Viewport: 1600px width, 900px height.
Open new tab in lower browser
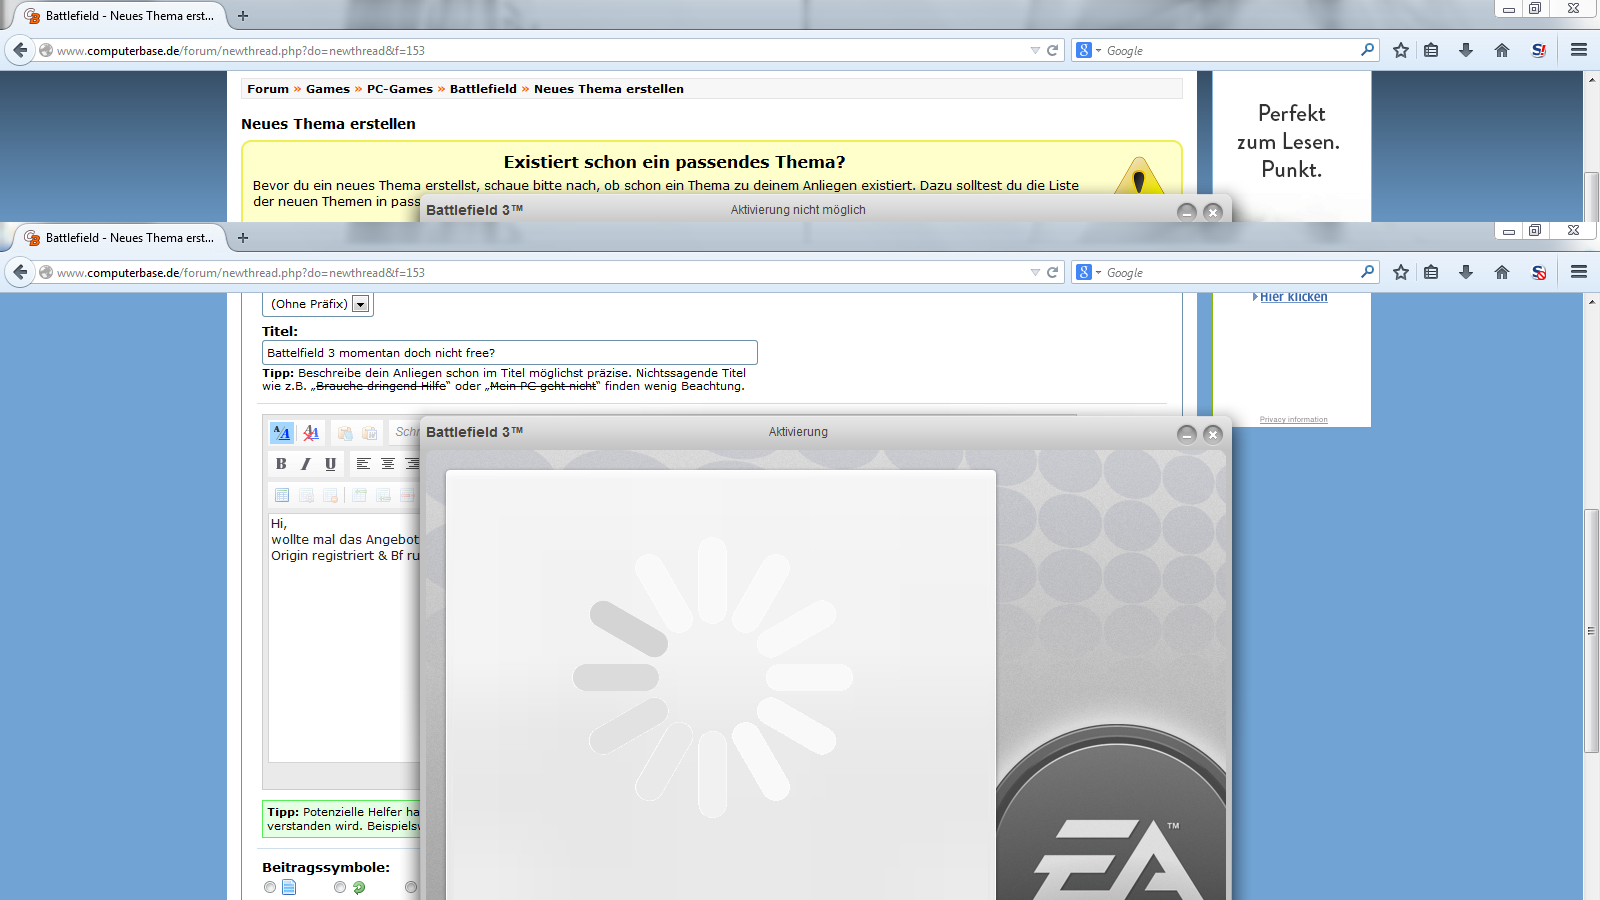(243, 238)
